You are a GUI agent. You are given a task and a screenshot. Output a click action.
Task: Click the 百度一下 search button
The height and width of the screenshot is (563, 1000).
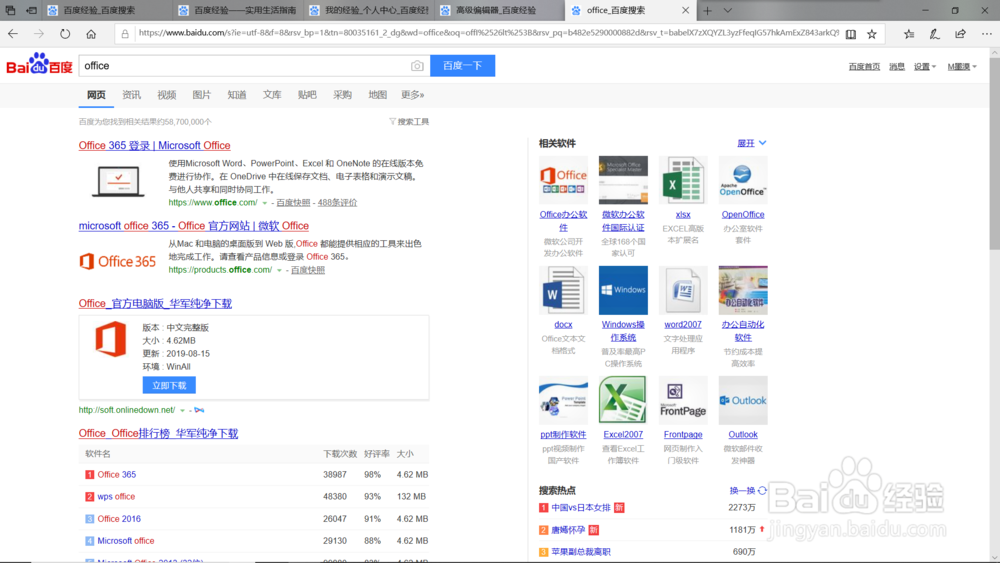pyautogui.click(x=462, y=66)
